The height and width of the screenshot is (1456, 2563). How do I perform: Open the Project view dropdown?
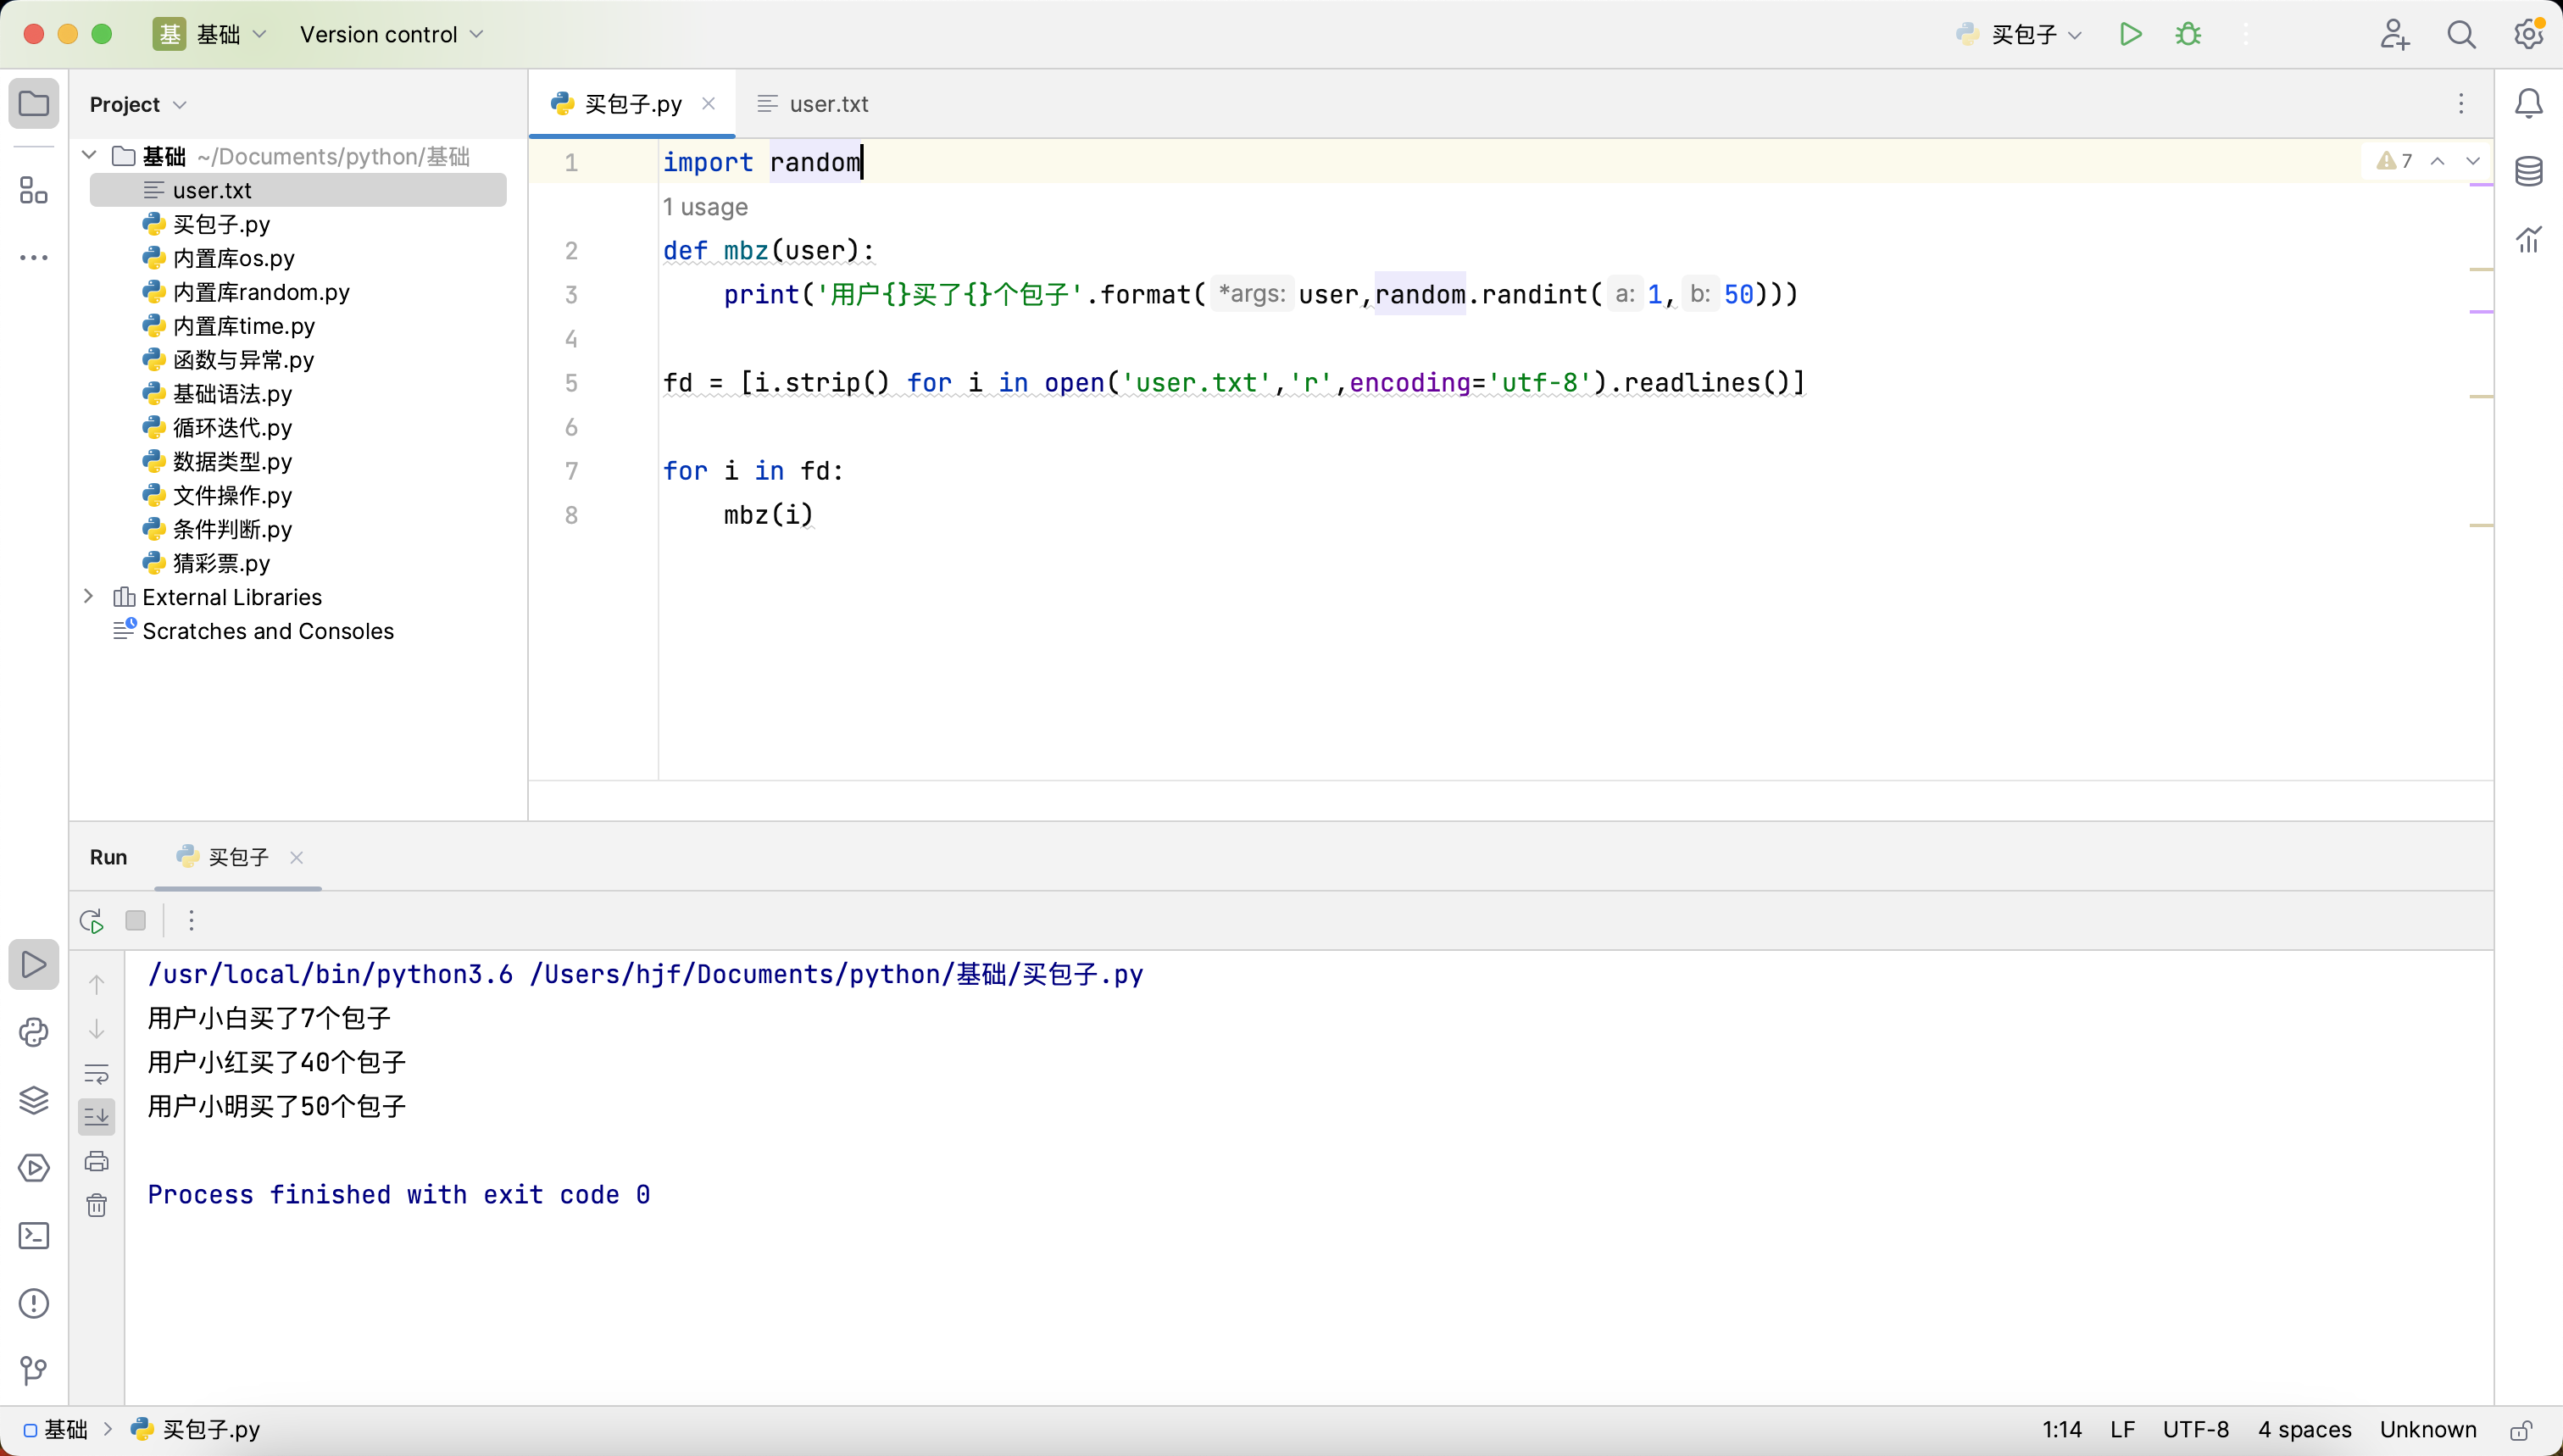pos(138,105)
